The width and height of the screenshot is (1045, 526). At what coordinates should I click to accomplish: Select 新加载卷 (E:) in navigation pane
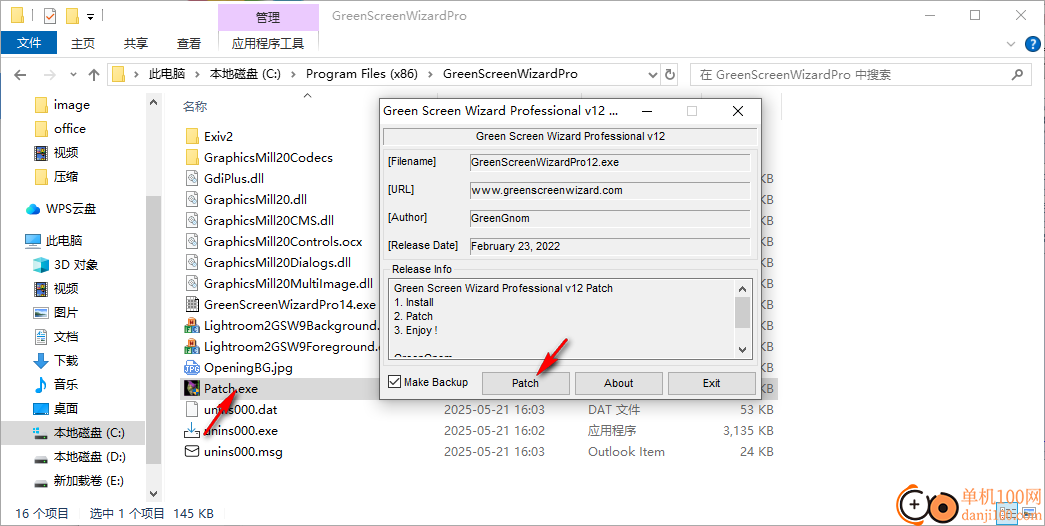[89, 481]
